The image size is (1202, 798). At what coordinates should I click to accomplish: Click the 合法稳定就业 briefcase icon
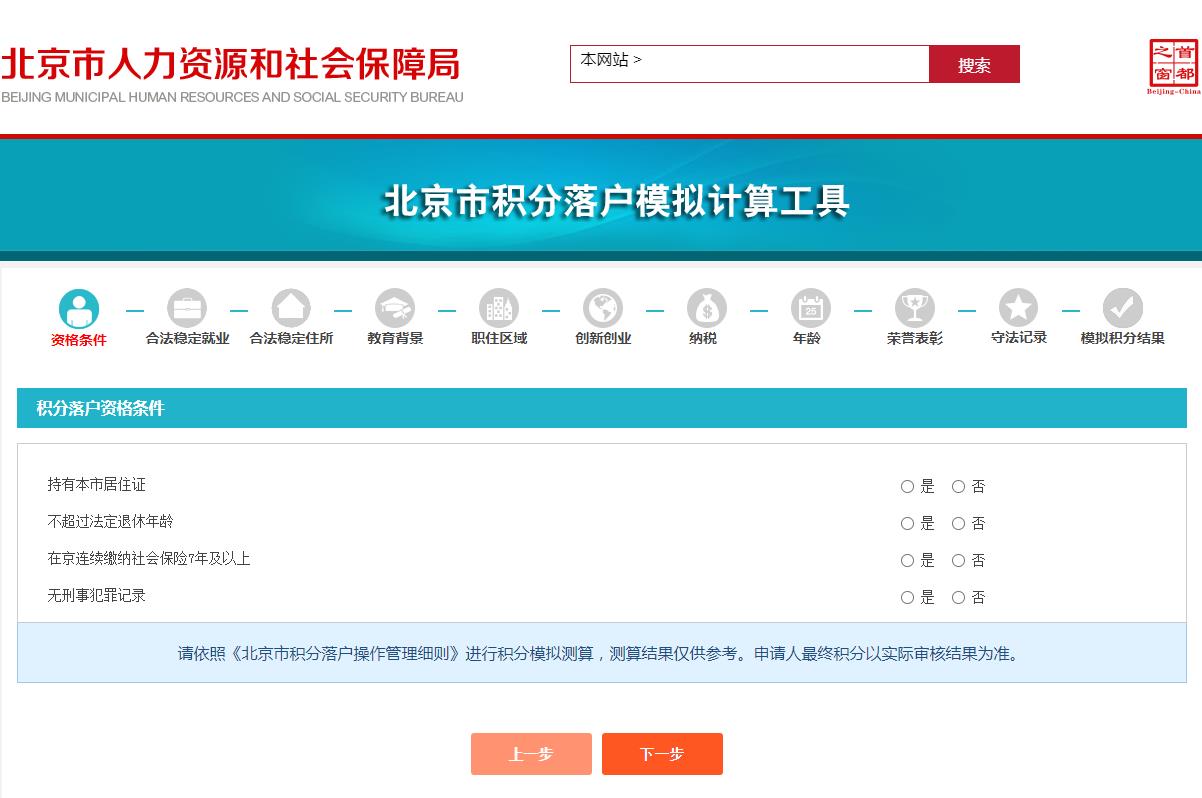coord(187,308)
